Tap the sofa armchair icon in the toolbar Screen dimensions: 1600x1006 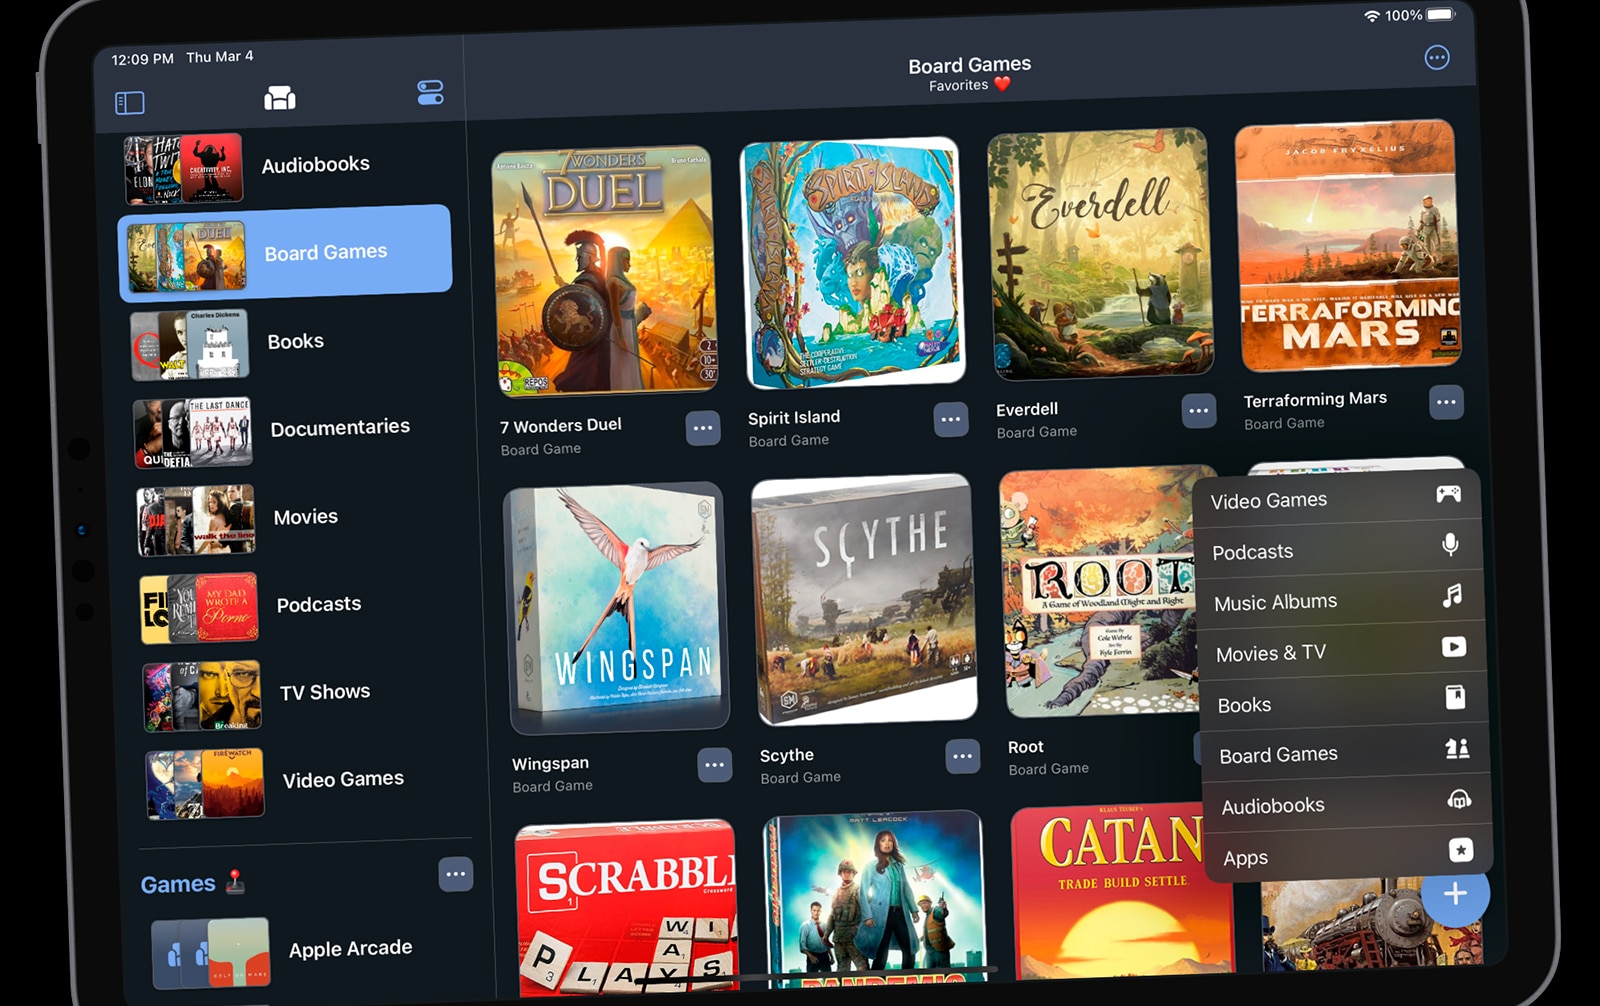(x=280, y=98)
